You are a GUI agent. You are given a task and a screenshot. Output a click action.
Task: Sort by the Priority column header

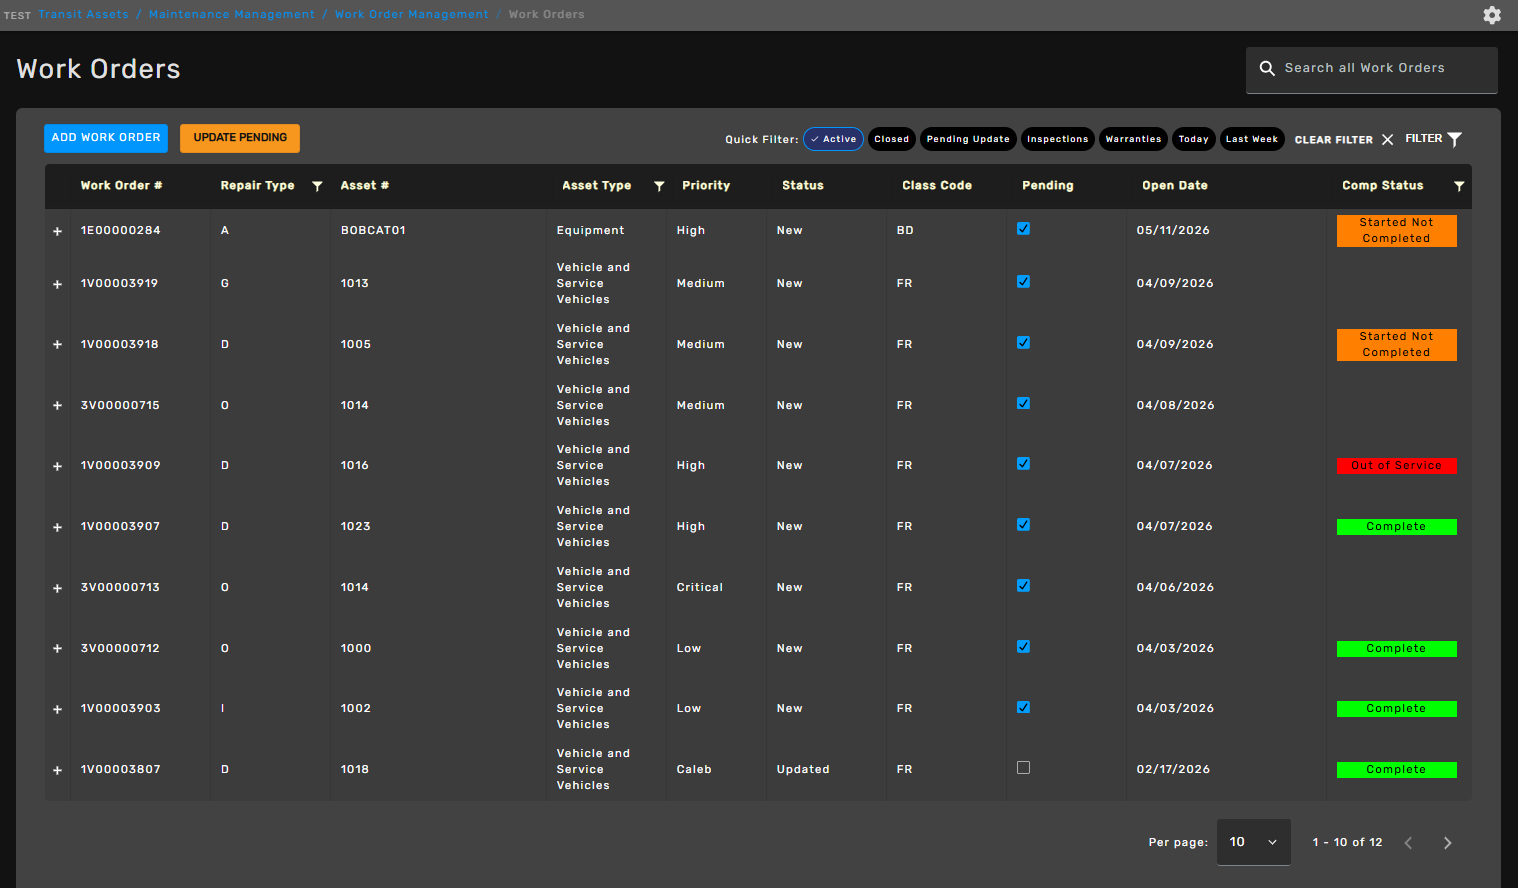(706, 186)
